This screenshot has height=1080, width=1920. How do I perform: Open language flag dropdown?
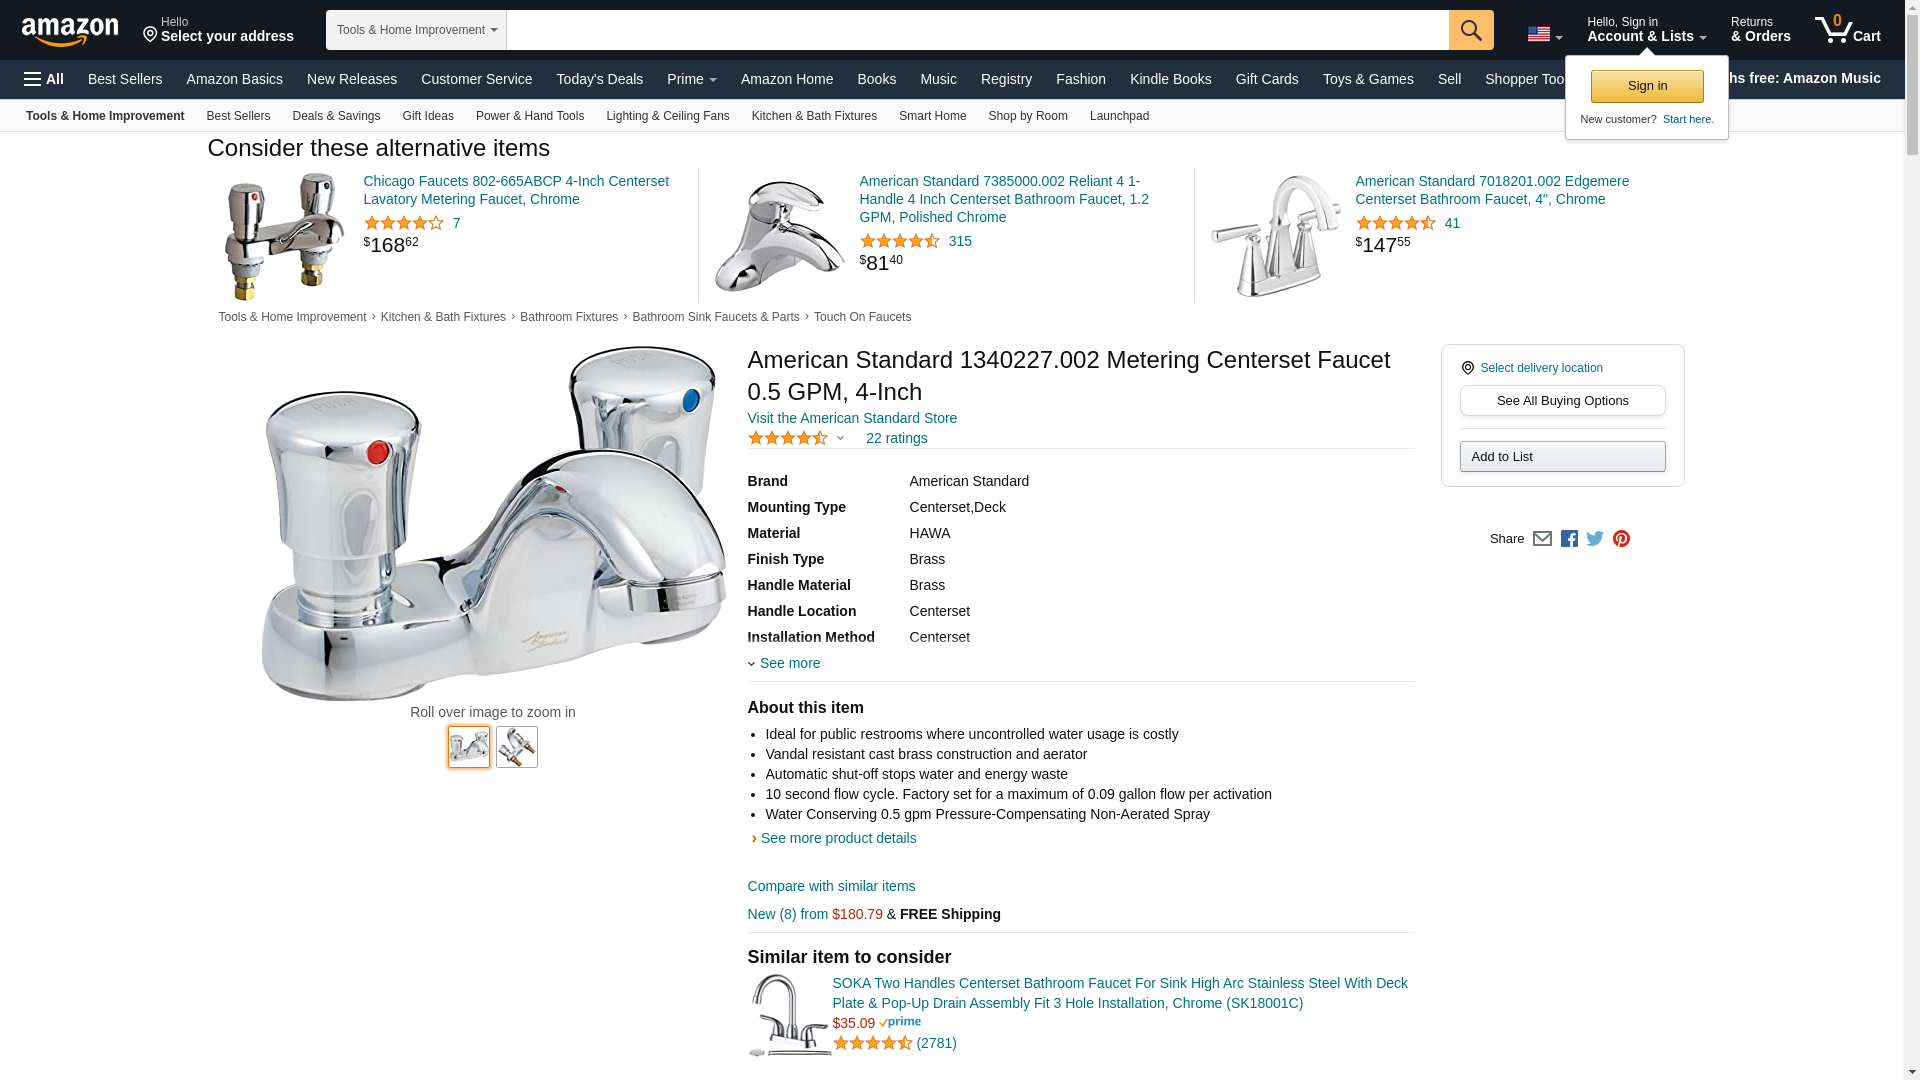1544,35
